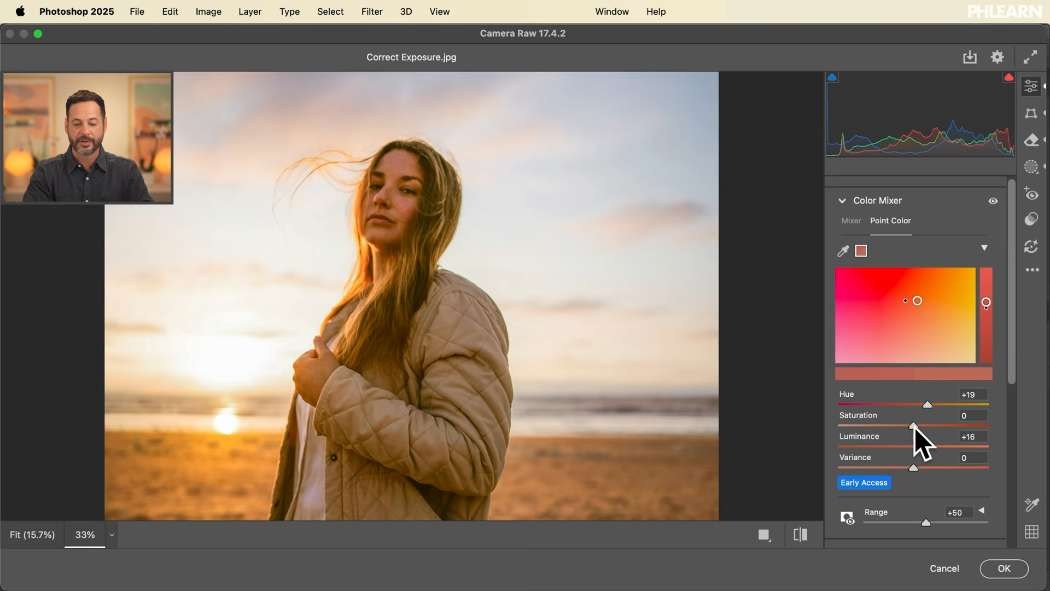
Task: Open the Layer menu
Action: click(x=250, y=11)
